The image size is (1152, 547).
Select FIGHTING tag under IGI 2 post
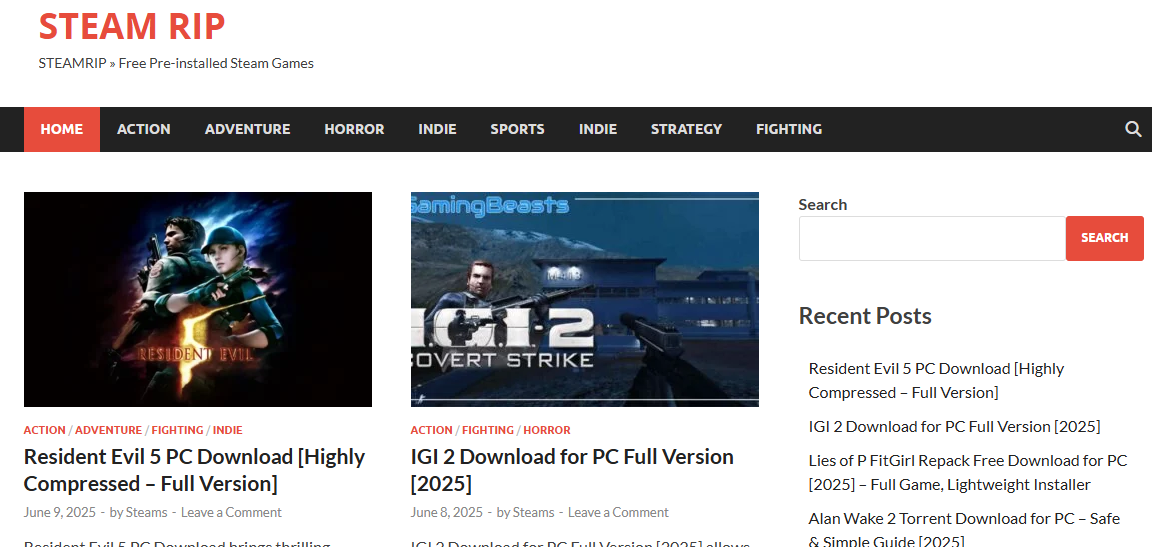(488, 430)
